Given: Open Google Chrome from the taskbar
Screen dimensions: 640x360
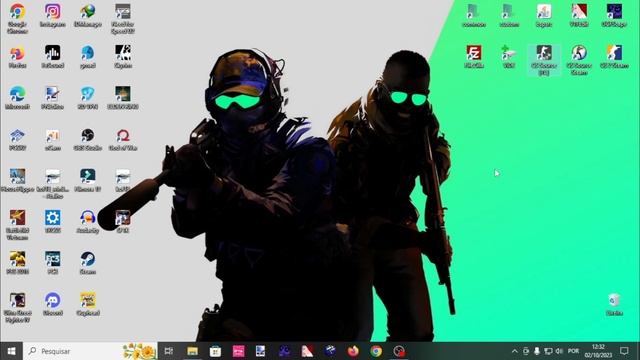Looking at the screenshot, I should pyautogui.click(x=376, y=351).
